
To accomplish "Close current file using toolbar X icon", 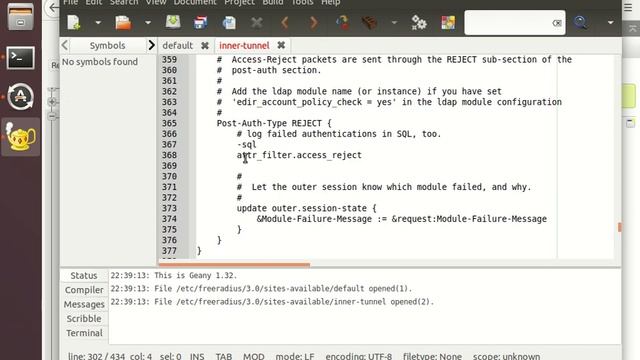I will tap(257, 22).
